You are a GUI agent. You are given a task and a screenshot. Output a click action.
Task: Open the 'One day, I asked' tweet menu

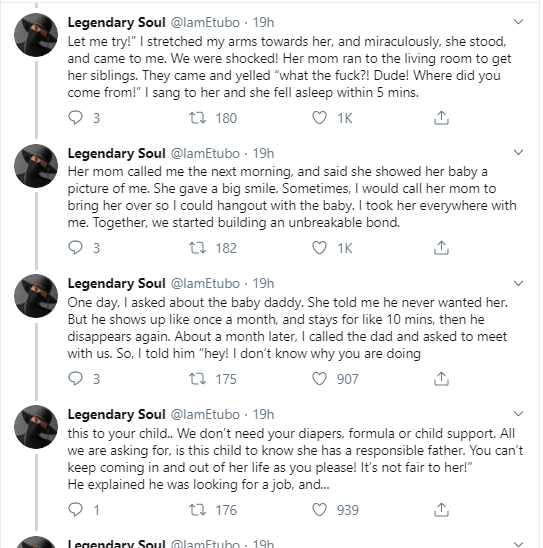tap(519, 283)
